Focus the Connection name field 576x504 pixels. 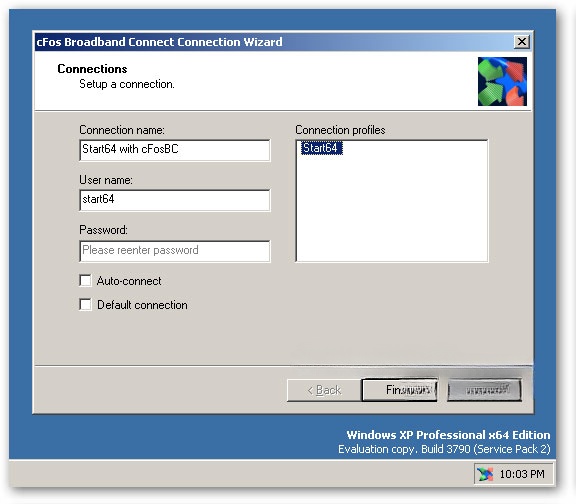tap(175, 150)
